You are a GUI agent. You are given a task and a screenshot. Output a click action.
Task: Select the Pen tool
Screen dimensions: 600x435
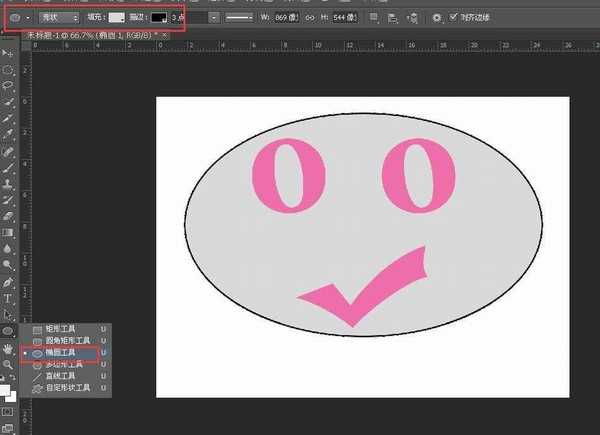(8, 281)
